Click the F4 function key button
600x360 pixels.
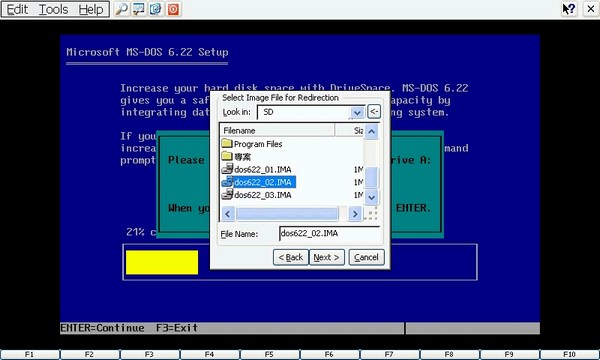point(209,355)
